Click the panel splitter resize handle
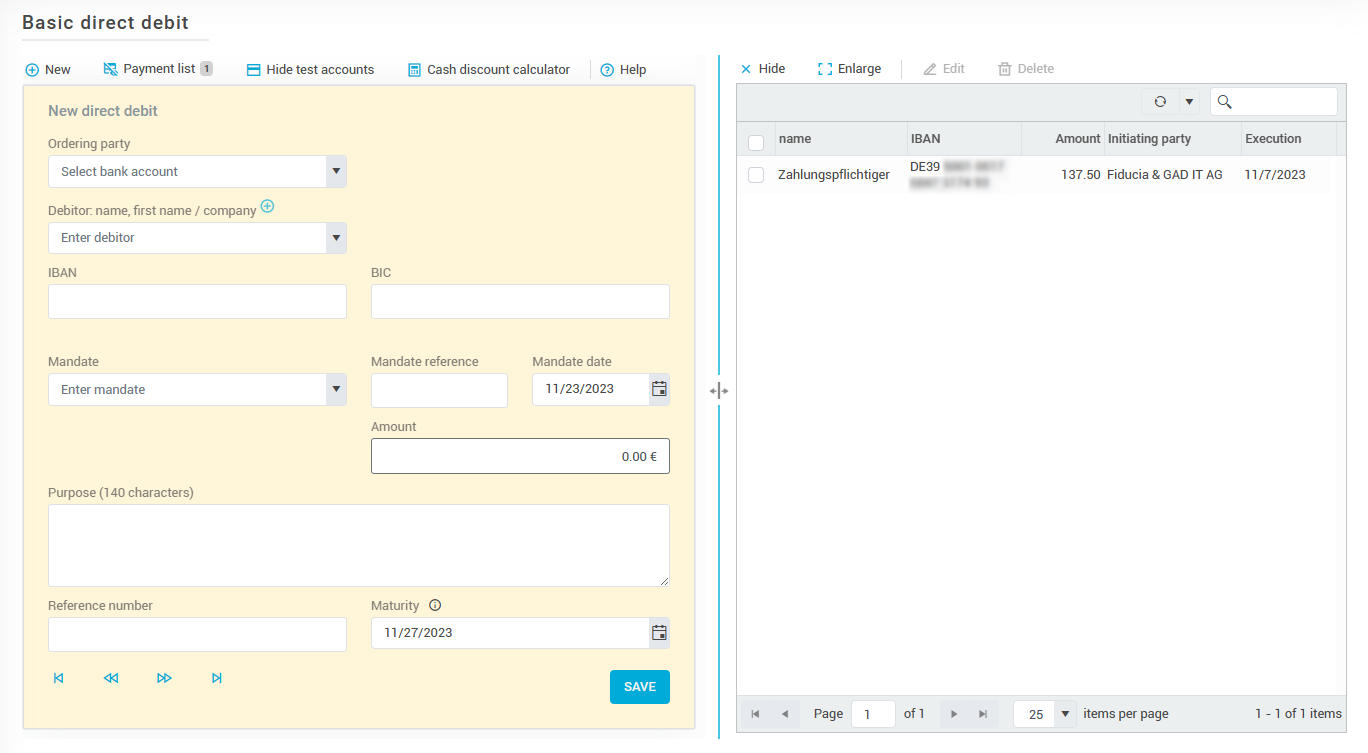This screenshot has width=1368, height=753. click(719, 391)
